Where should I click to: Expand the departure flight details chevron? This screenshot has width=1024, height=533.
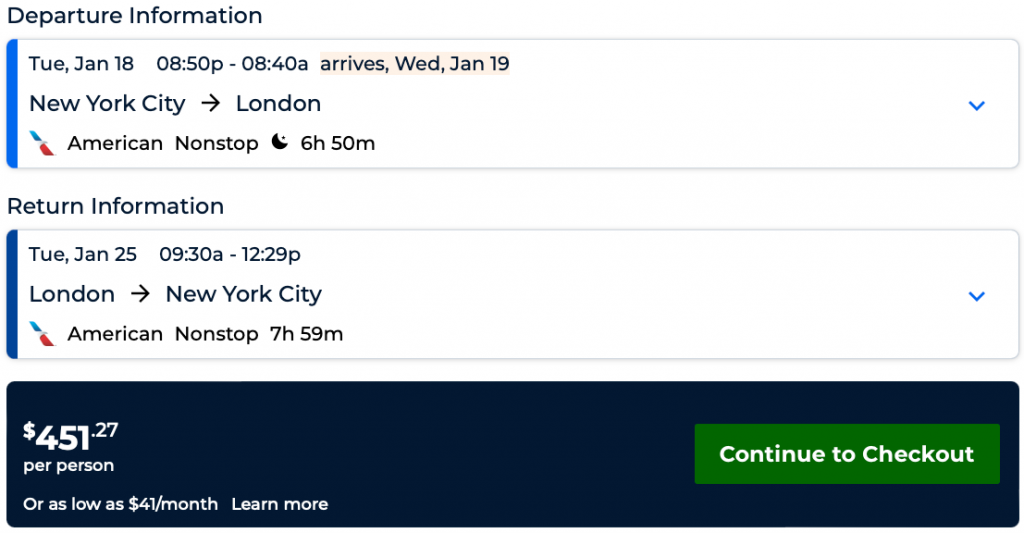tap(977, 106)
